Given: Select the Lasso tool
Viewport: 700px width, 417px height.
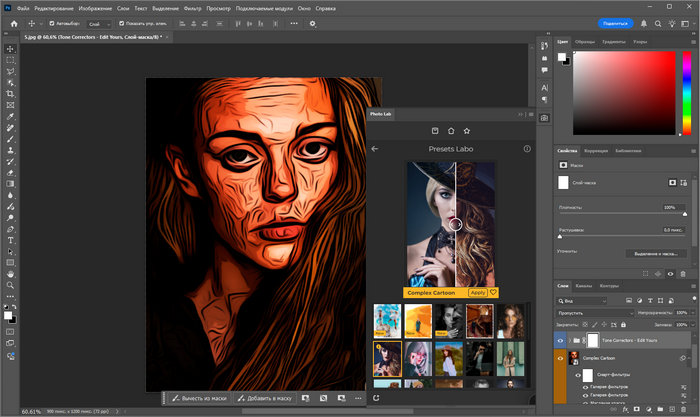Looking at the screenshot, I should [x=10, y=70].
